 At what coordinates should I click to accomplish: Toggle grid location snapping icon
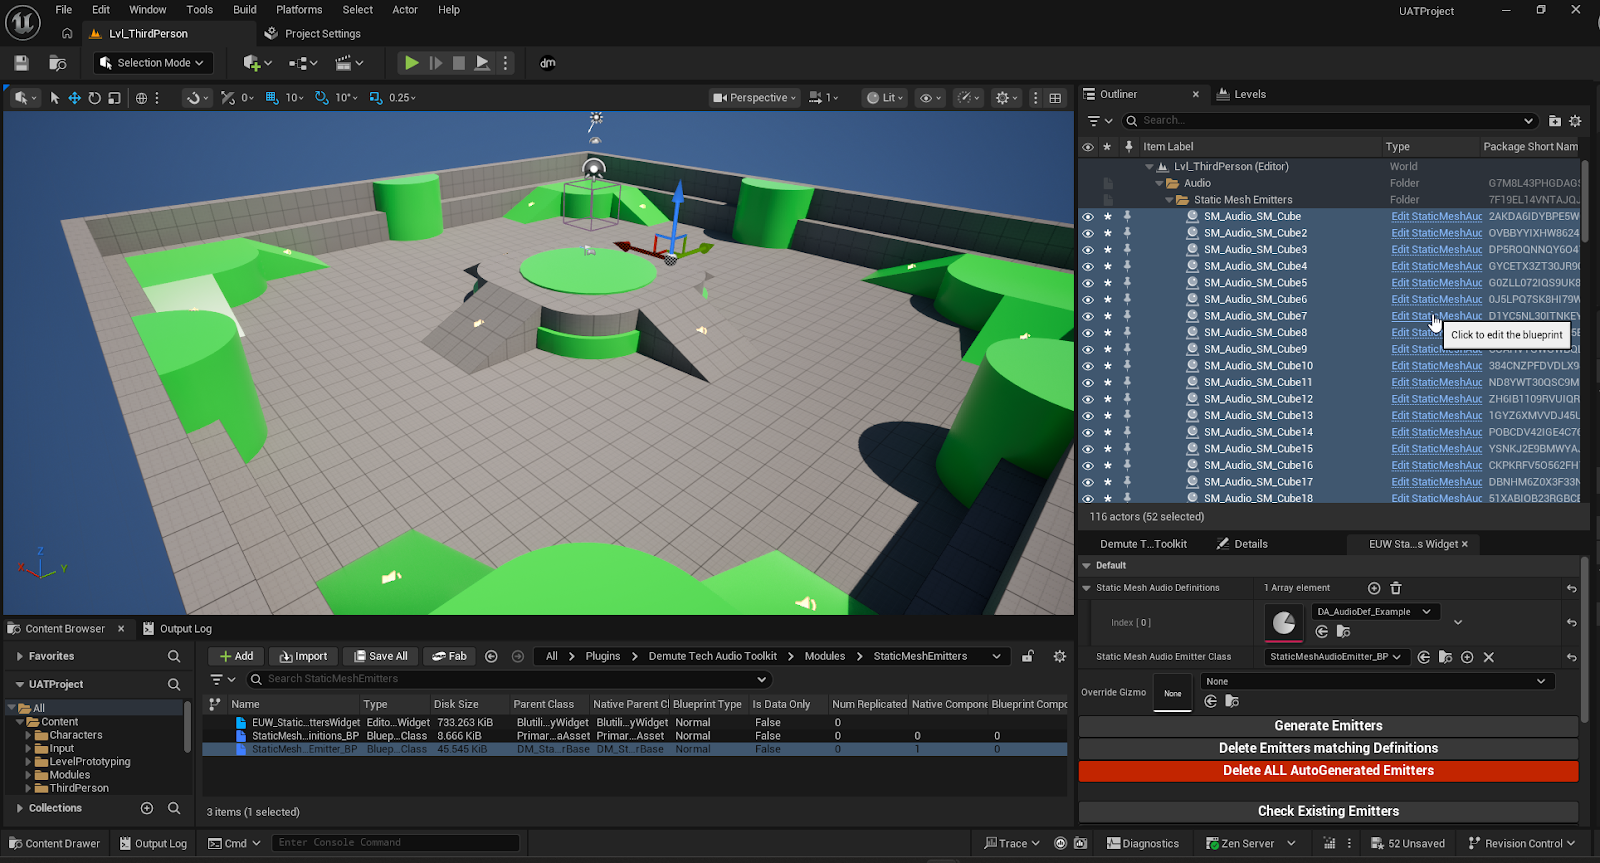pos(271,98)
